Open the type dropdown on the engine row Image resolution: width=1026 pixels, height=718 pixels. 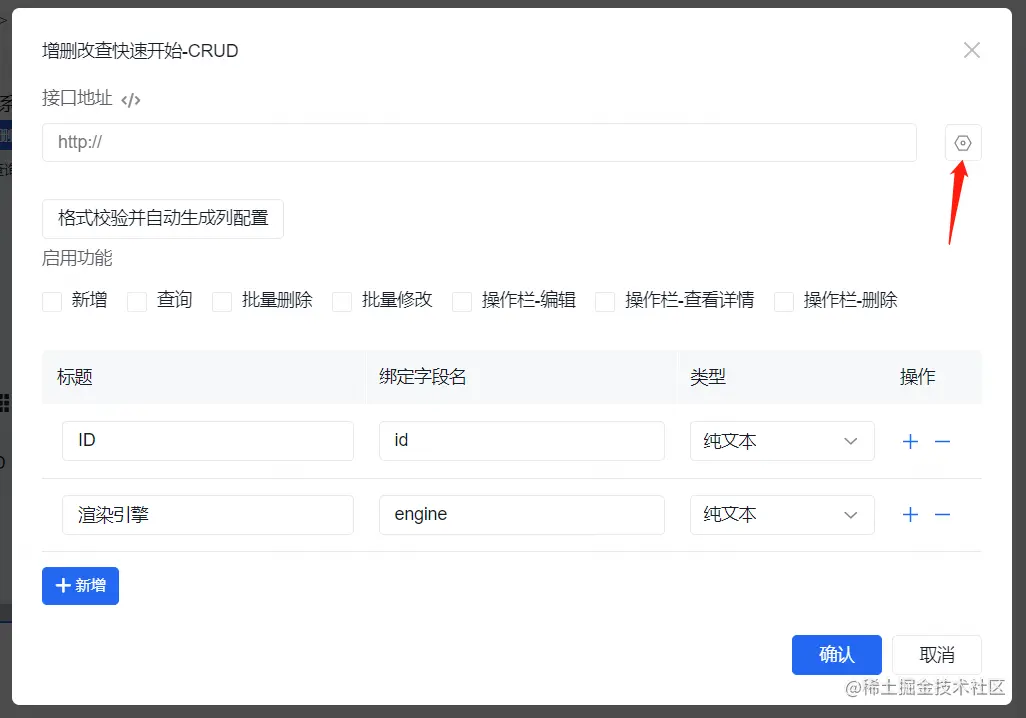click(x=782, y=514)
